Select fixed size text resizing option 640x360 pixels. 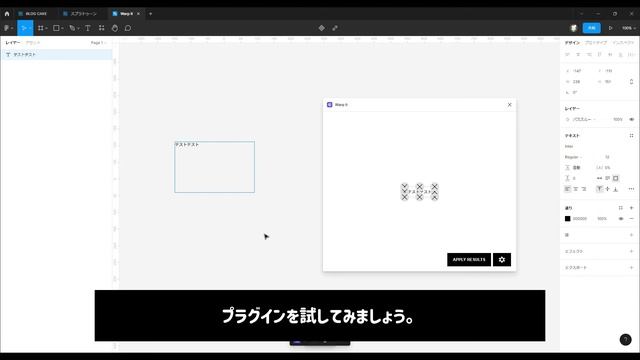coord(616,178)
